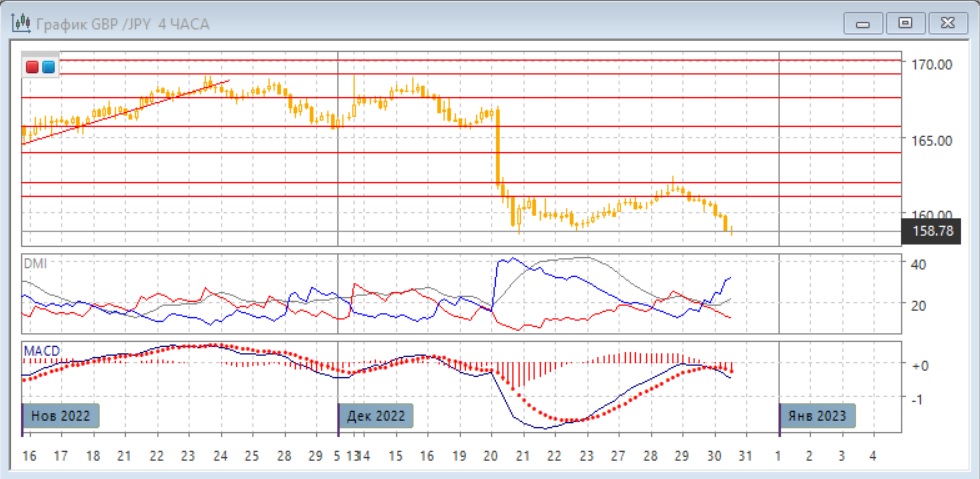The width and height of the screenshot is (980, 479).
Task: Click the DMI scale value 40
Action: click(x=919, y=264)
